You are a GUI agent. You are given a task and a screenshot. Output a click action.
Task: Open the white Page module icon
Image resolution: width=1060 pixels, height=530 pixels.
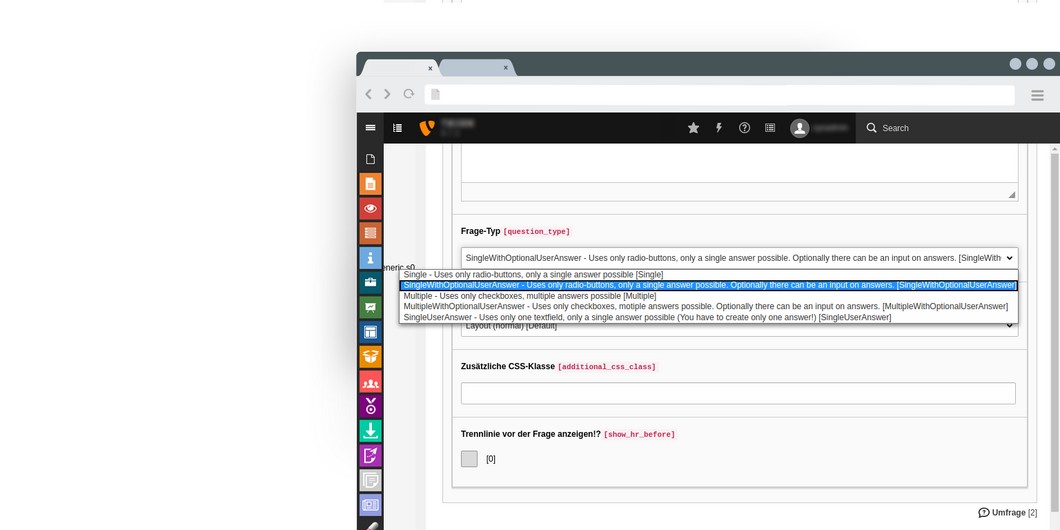[x=370, y=160]
